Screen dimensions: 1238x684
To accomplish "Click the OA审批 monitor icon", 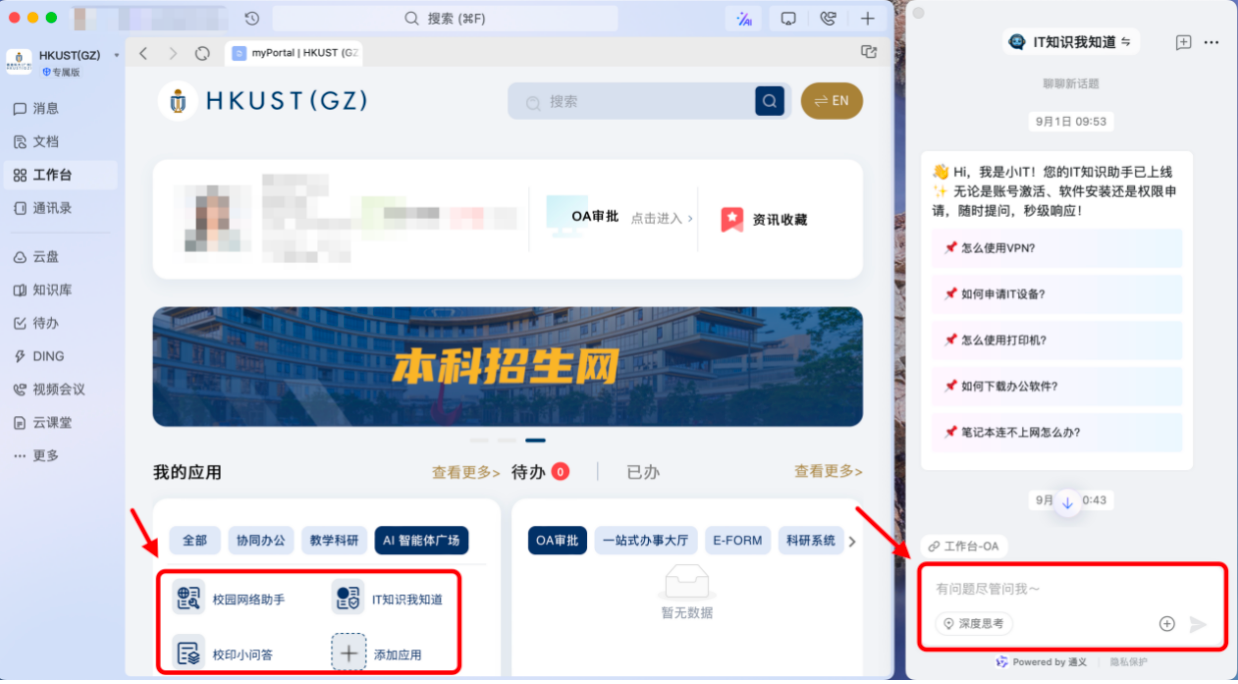I will 567,217.
